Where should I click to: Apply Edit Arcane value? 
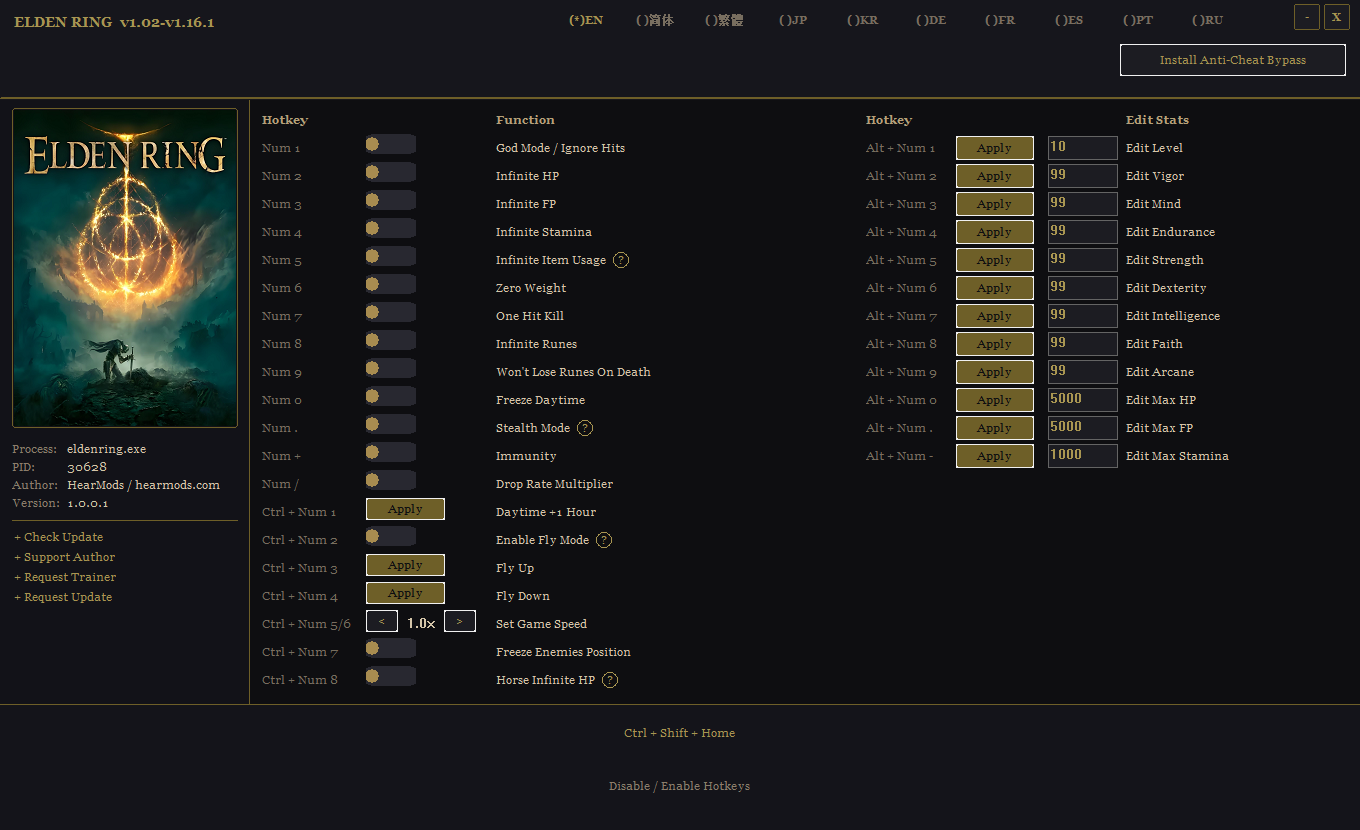995,372
